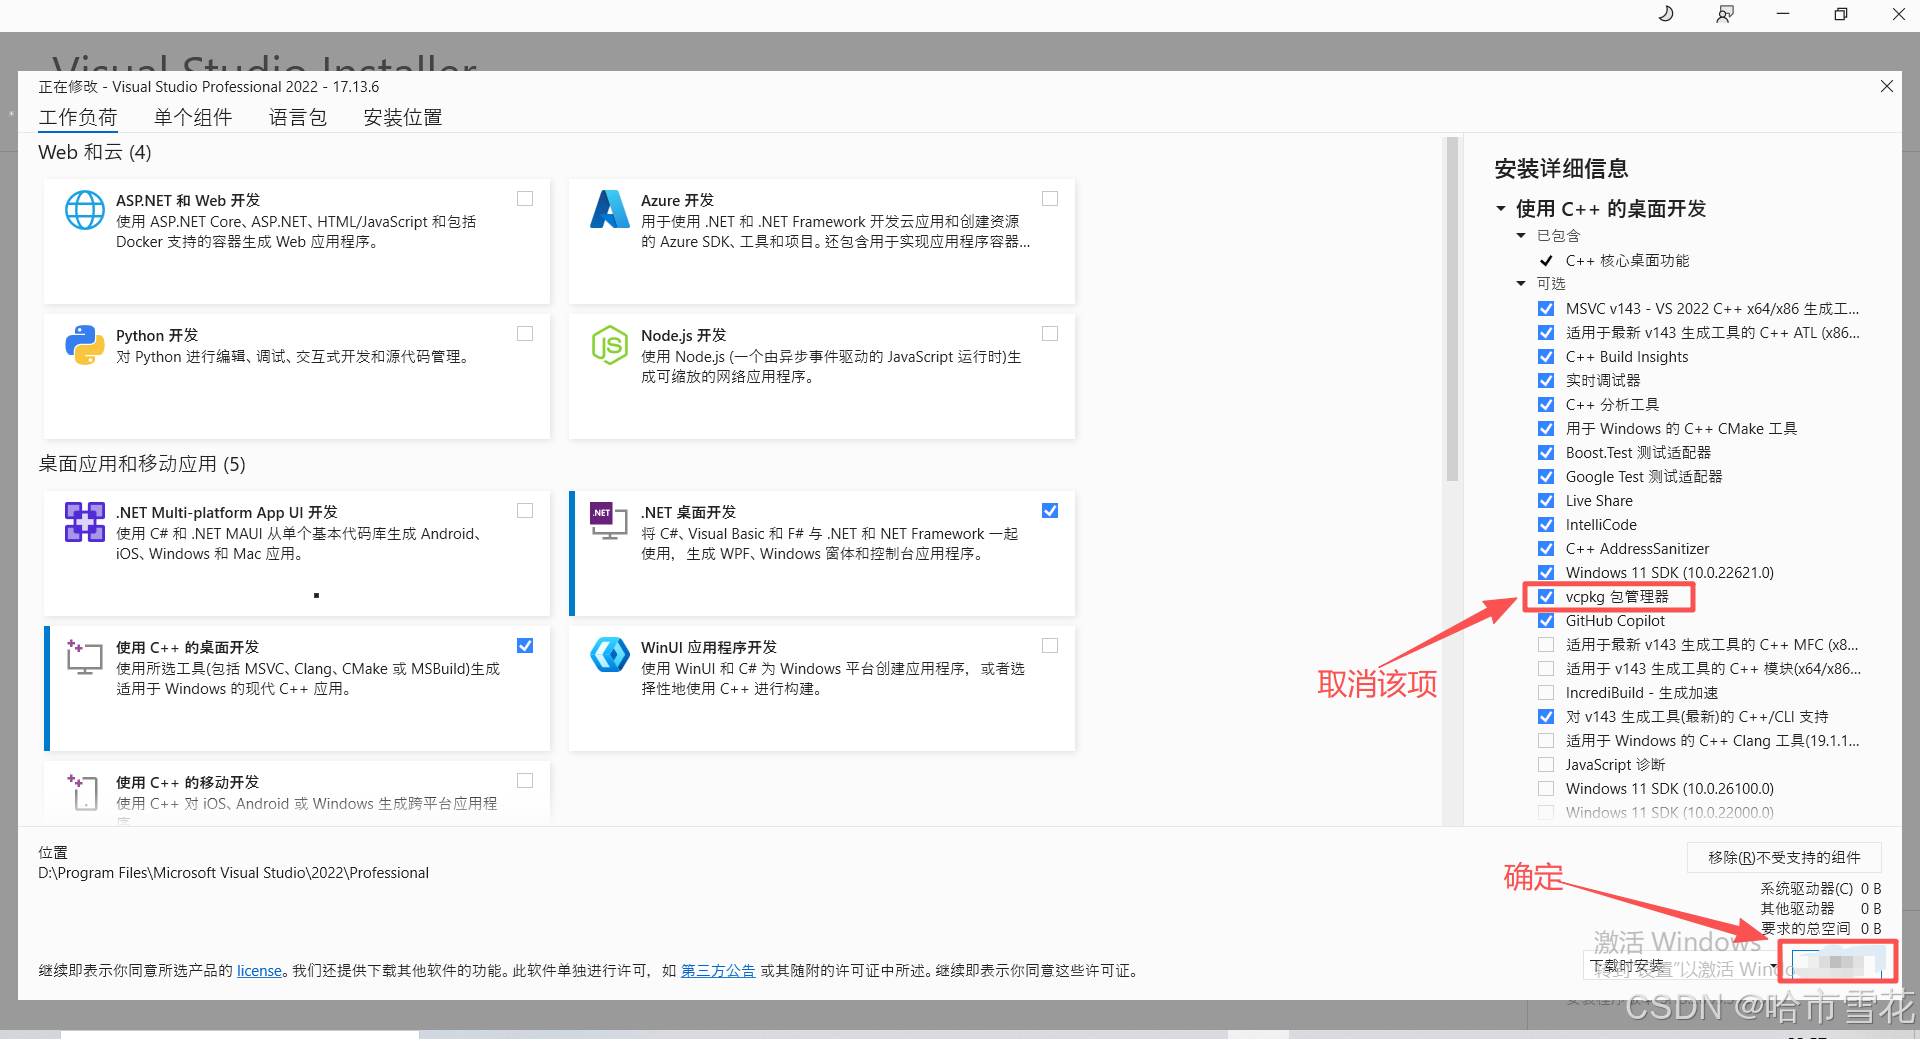This screenshot has height=1039, width=1920.
Task: Check the IncrediBuild - 生成加速 component
Action: (1546, 693)
